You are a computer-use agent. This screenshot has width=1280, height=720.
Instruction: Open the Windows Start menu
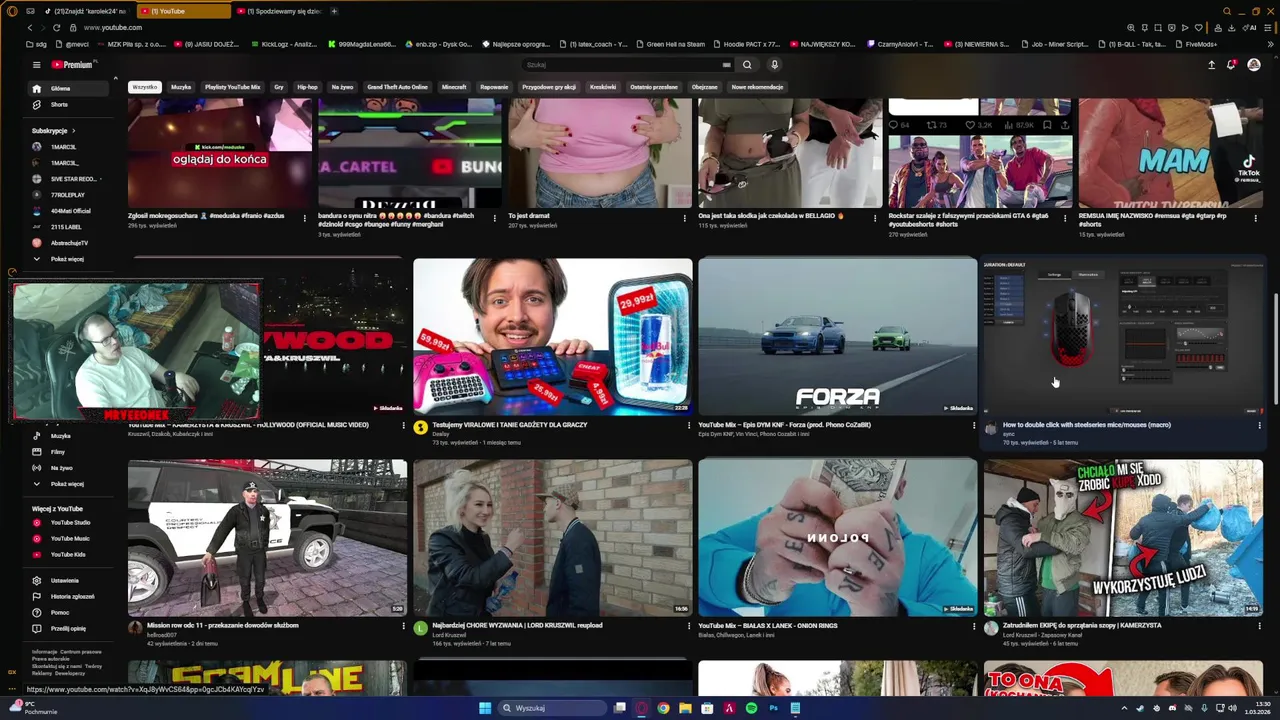pyautogui.click(x=485, y=708)
